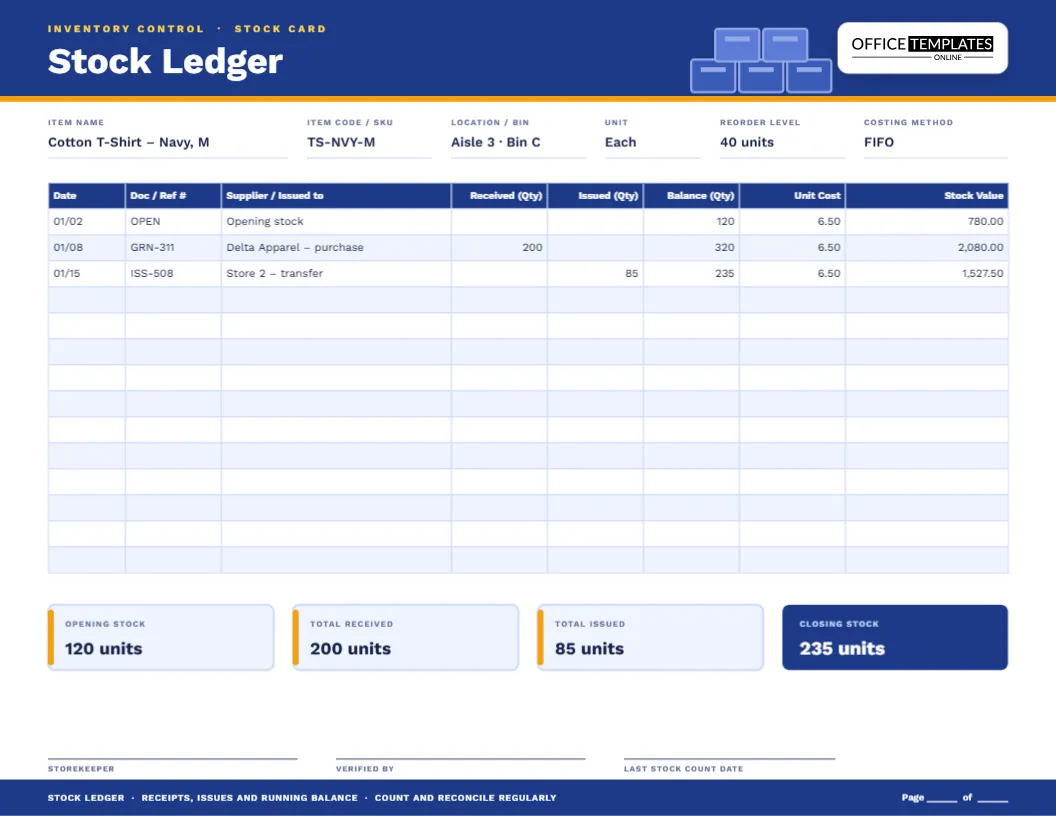Select date cell '01/15'
1056x816 pixels.
click(x=86, y=273)
